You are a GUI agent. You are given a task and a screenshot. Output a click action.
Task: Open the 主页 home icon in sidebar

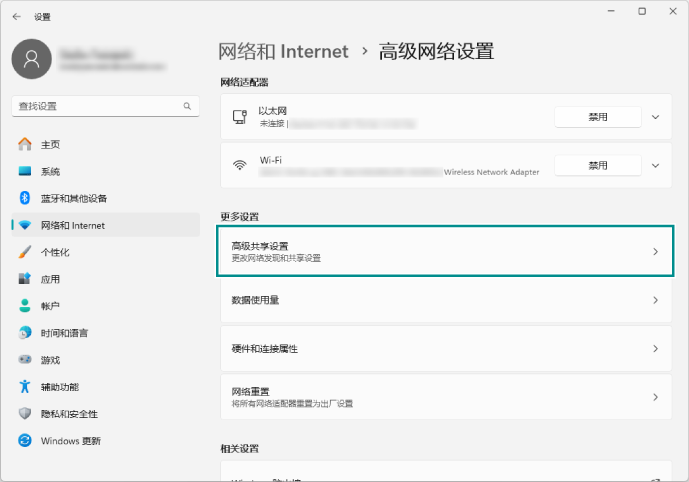tap(25, 144)
